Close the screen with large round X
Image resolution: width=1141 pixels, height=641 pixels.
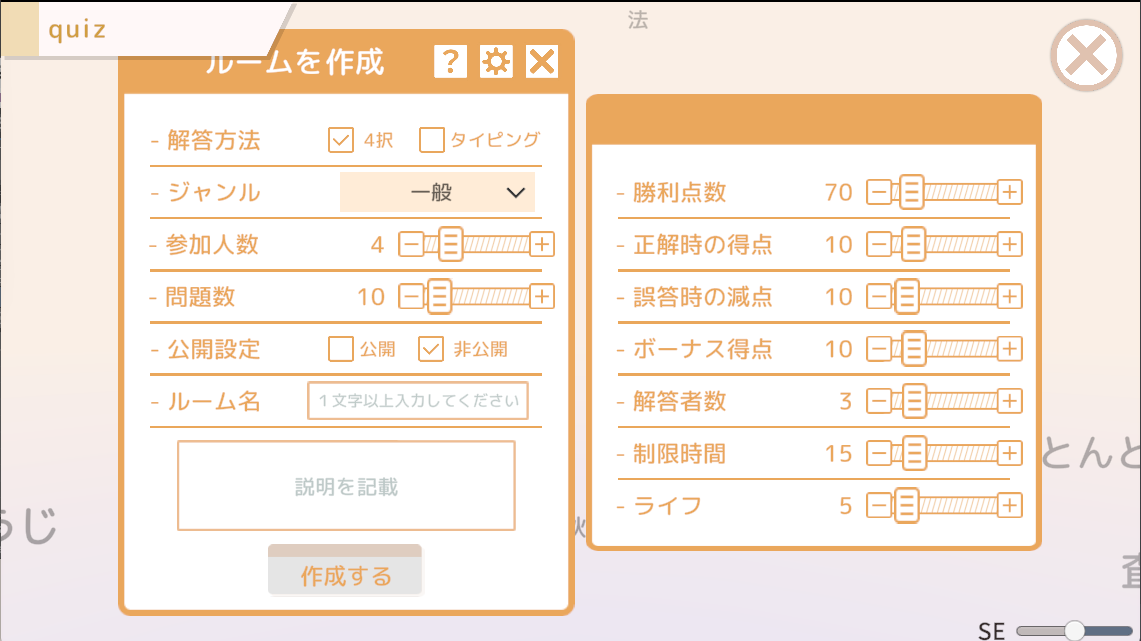[x=1086, y=56]
